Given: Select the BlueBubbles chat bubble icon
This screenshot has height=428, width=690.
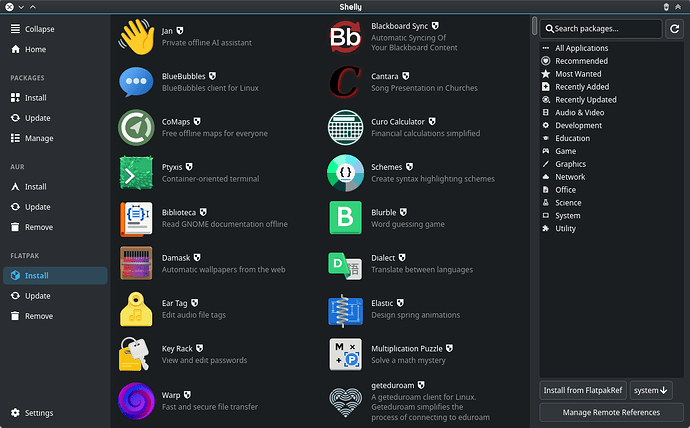Looking at the screenshot, I should click(x=136, y=82).
